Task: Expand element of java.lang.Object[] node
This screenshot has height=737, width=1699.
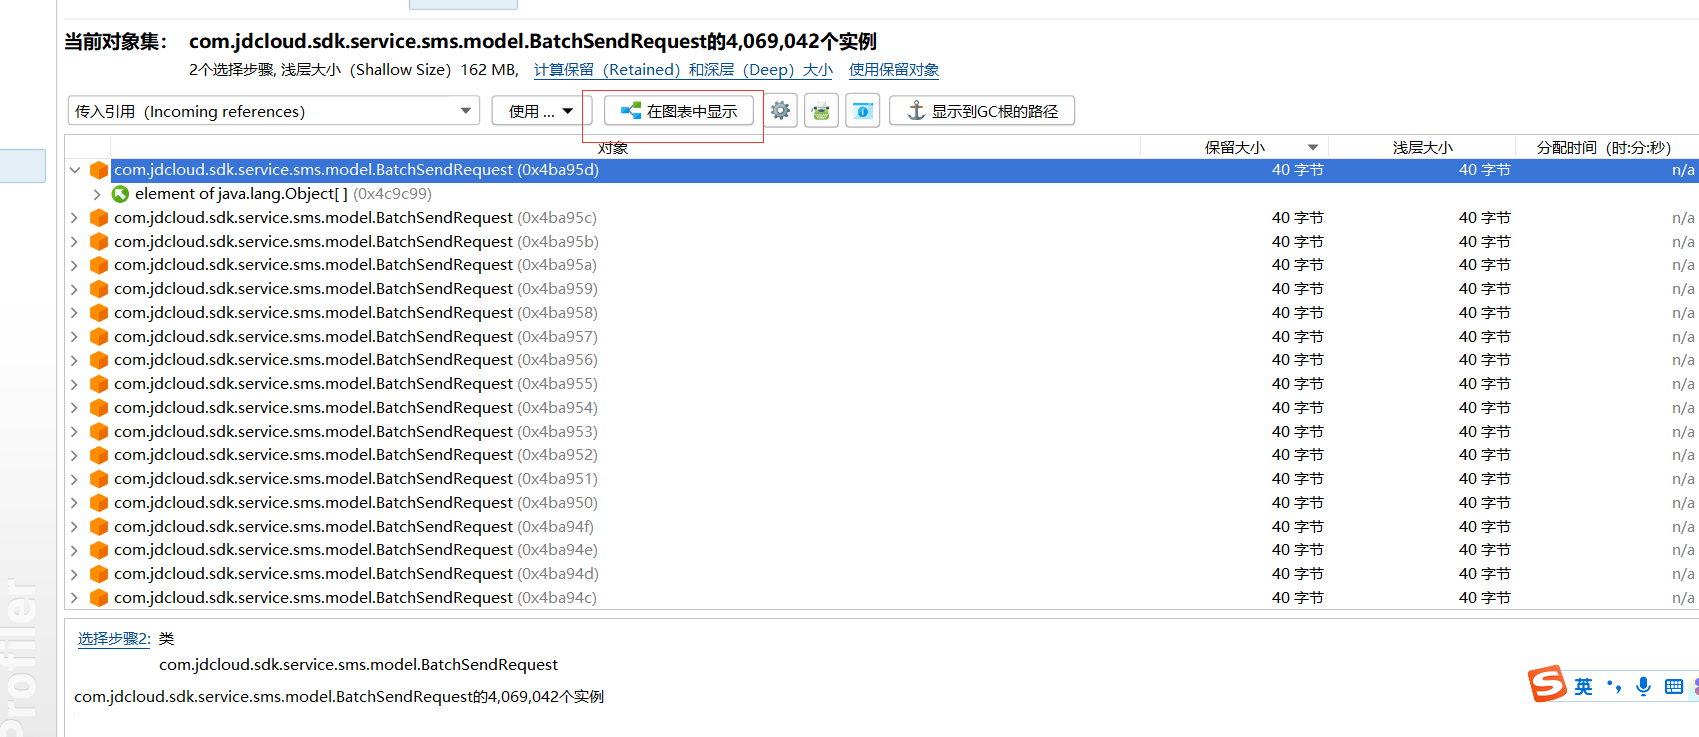Action: (x=97, y=194)
